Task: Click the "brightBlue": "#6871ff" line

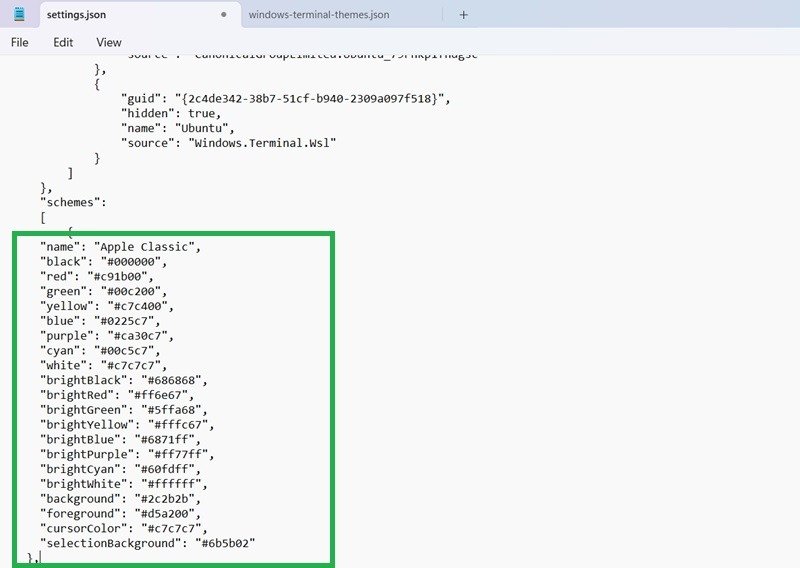Action: [120, 439]
